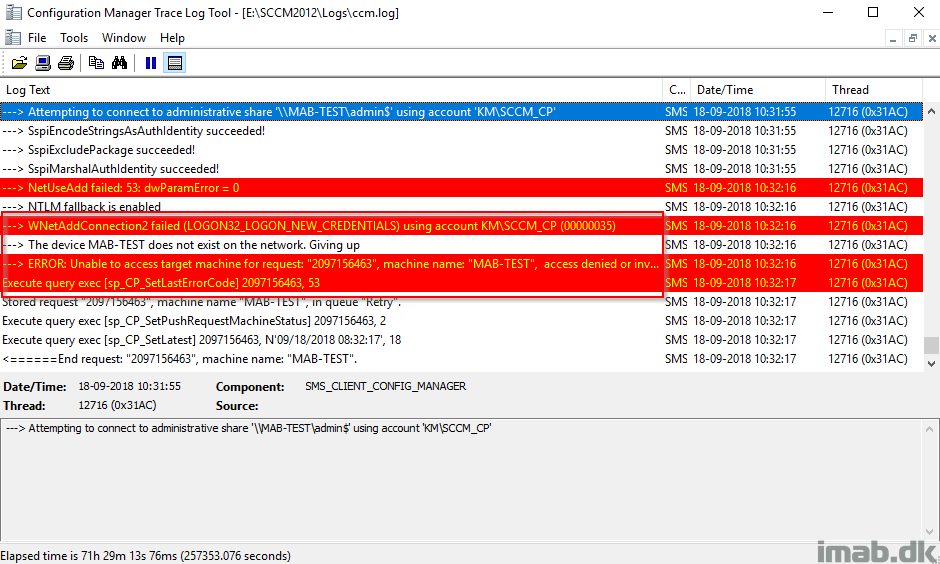The image size is (940, 564).
Task: Sort by the Date/Time column header
Action: pos(758,90)
